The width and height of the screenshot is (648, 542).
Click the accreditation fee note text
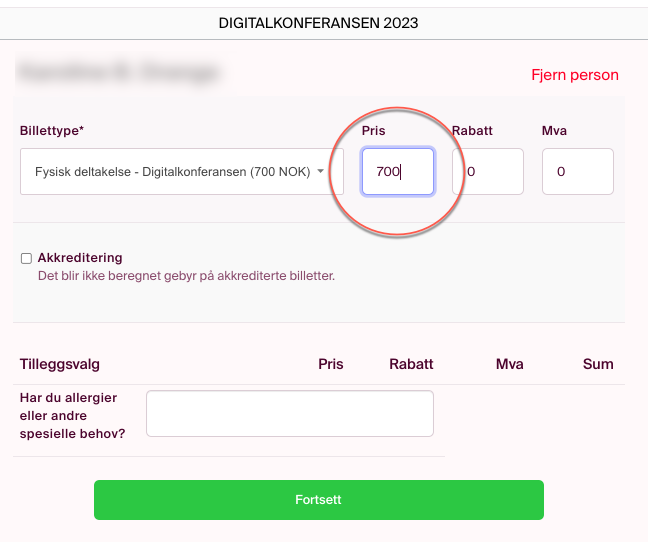tap(186, 276)
